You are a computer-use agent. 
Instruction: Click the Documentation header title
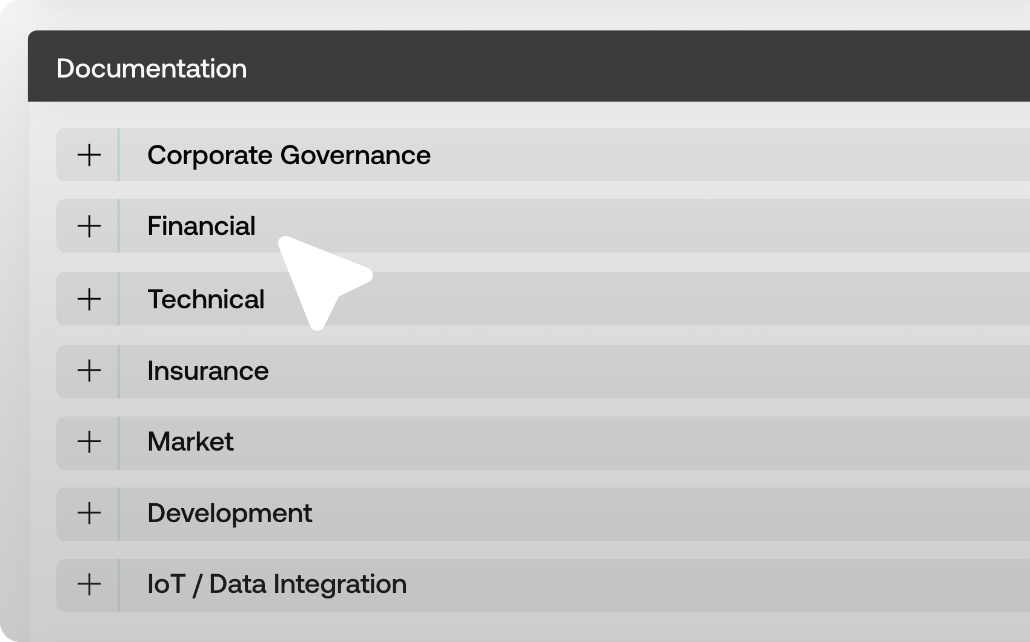point(151,69)
